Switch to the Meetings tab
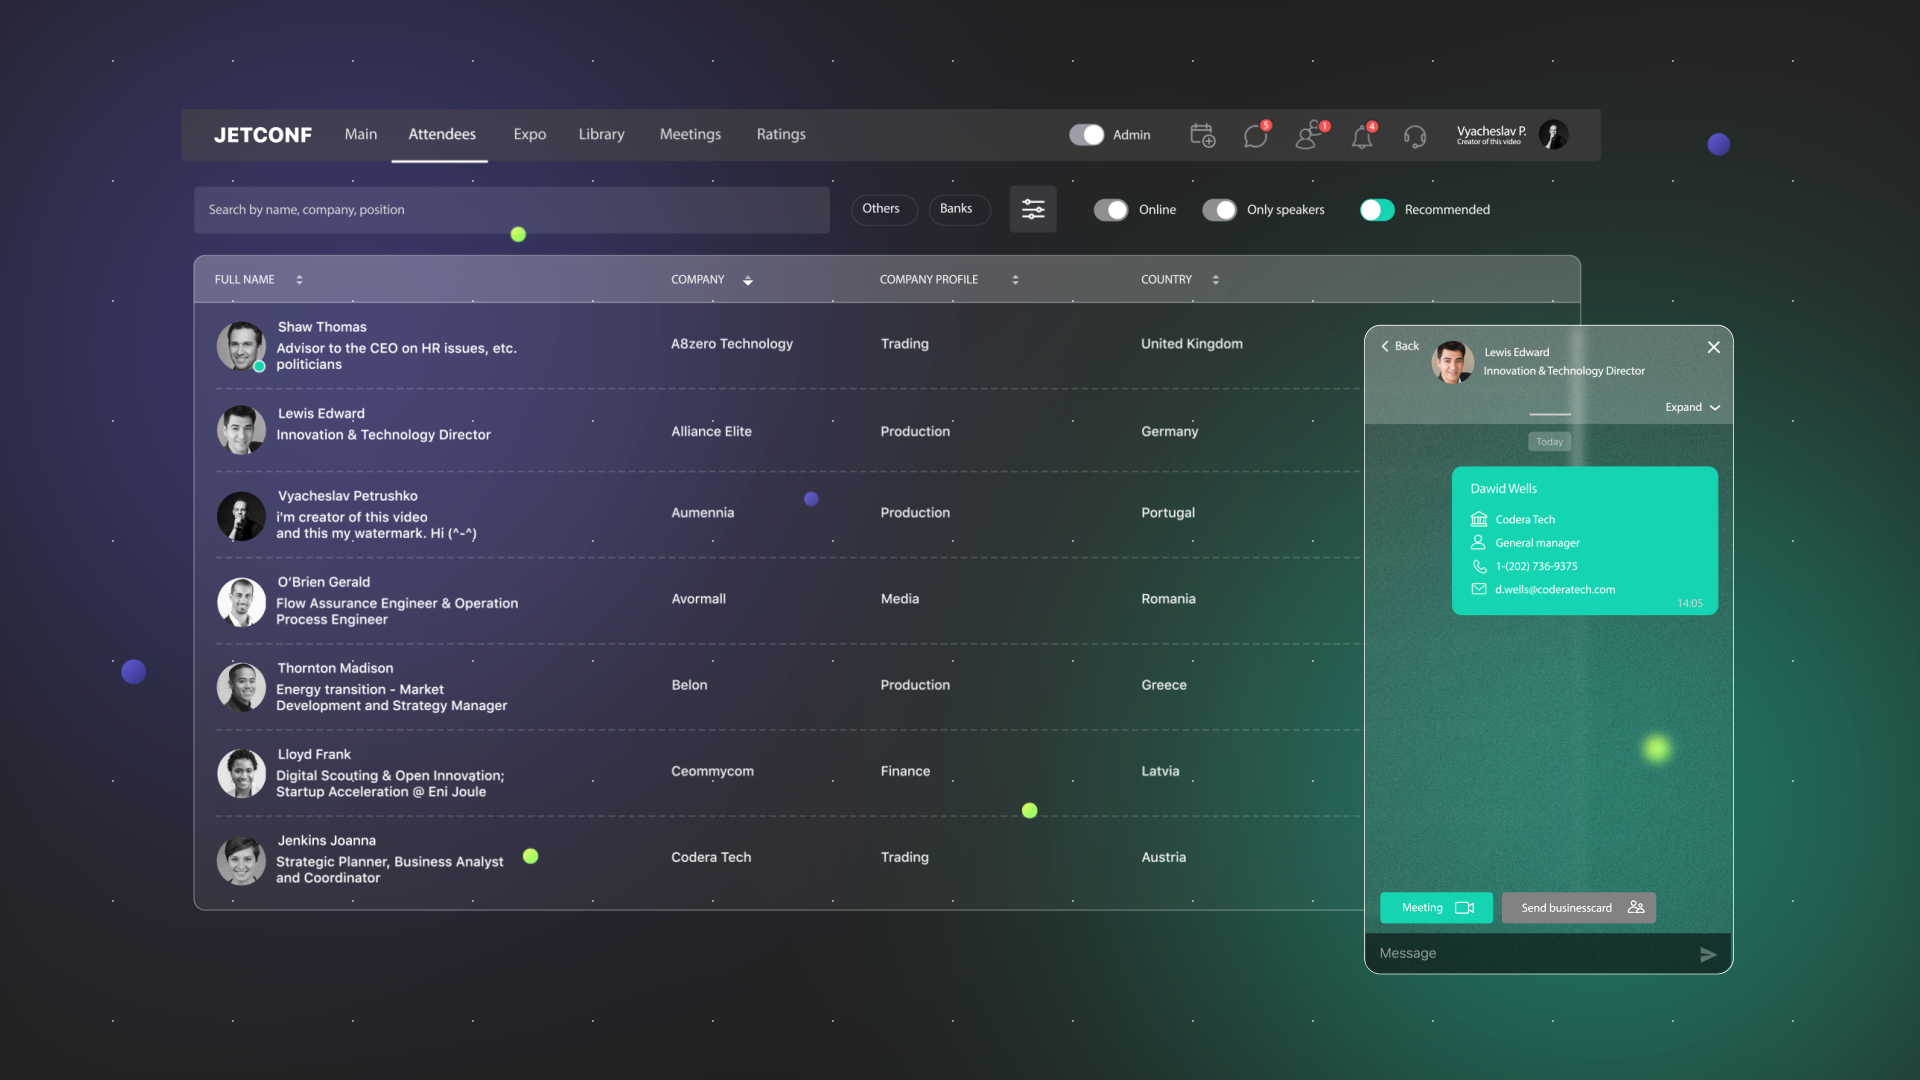Image resolution: width=1920 pixels, height=1080 pixels. (690, 134)
